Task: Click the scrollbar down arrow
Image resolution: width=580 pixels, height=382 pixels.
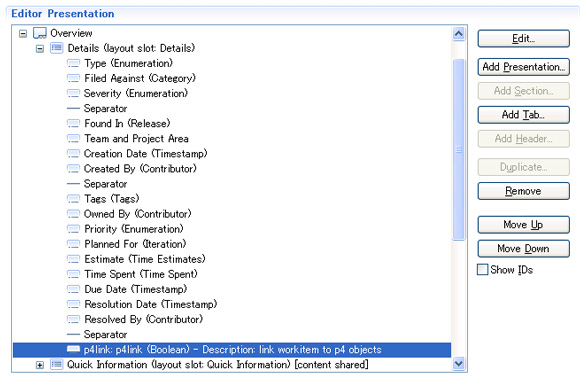Action: pyautogui.click(x=459, y=364)
